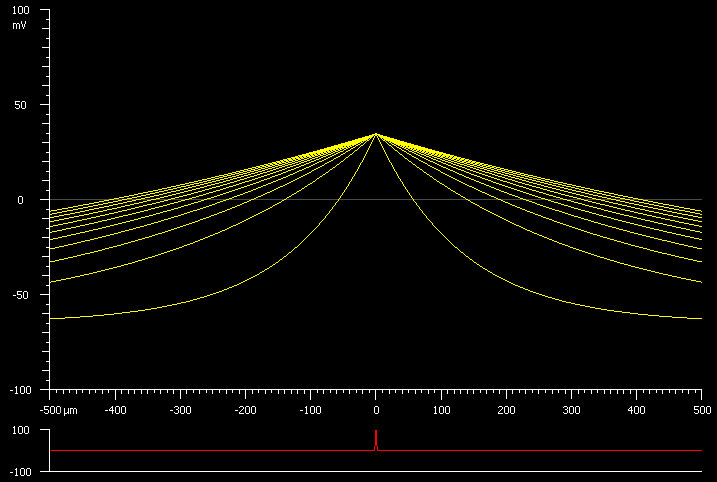Click the positive '400' x-axis label
Screen dimensions: 717x482
point(637,410)
